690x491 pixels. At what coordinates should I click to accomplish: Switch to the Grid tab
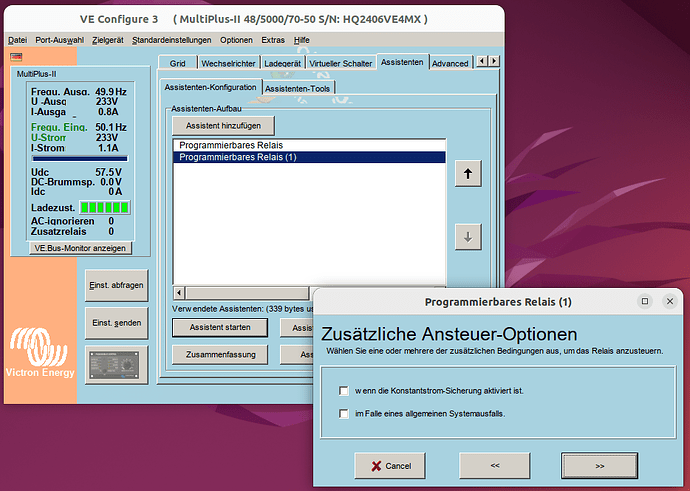click(x=177, y=63)
